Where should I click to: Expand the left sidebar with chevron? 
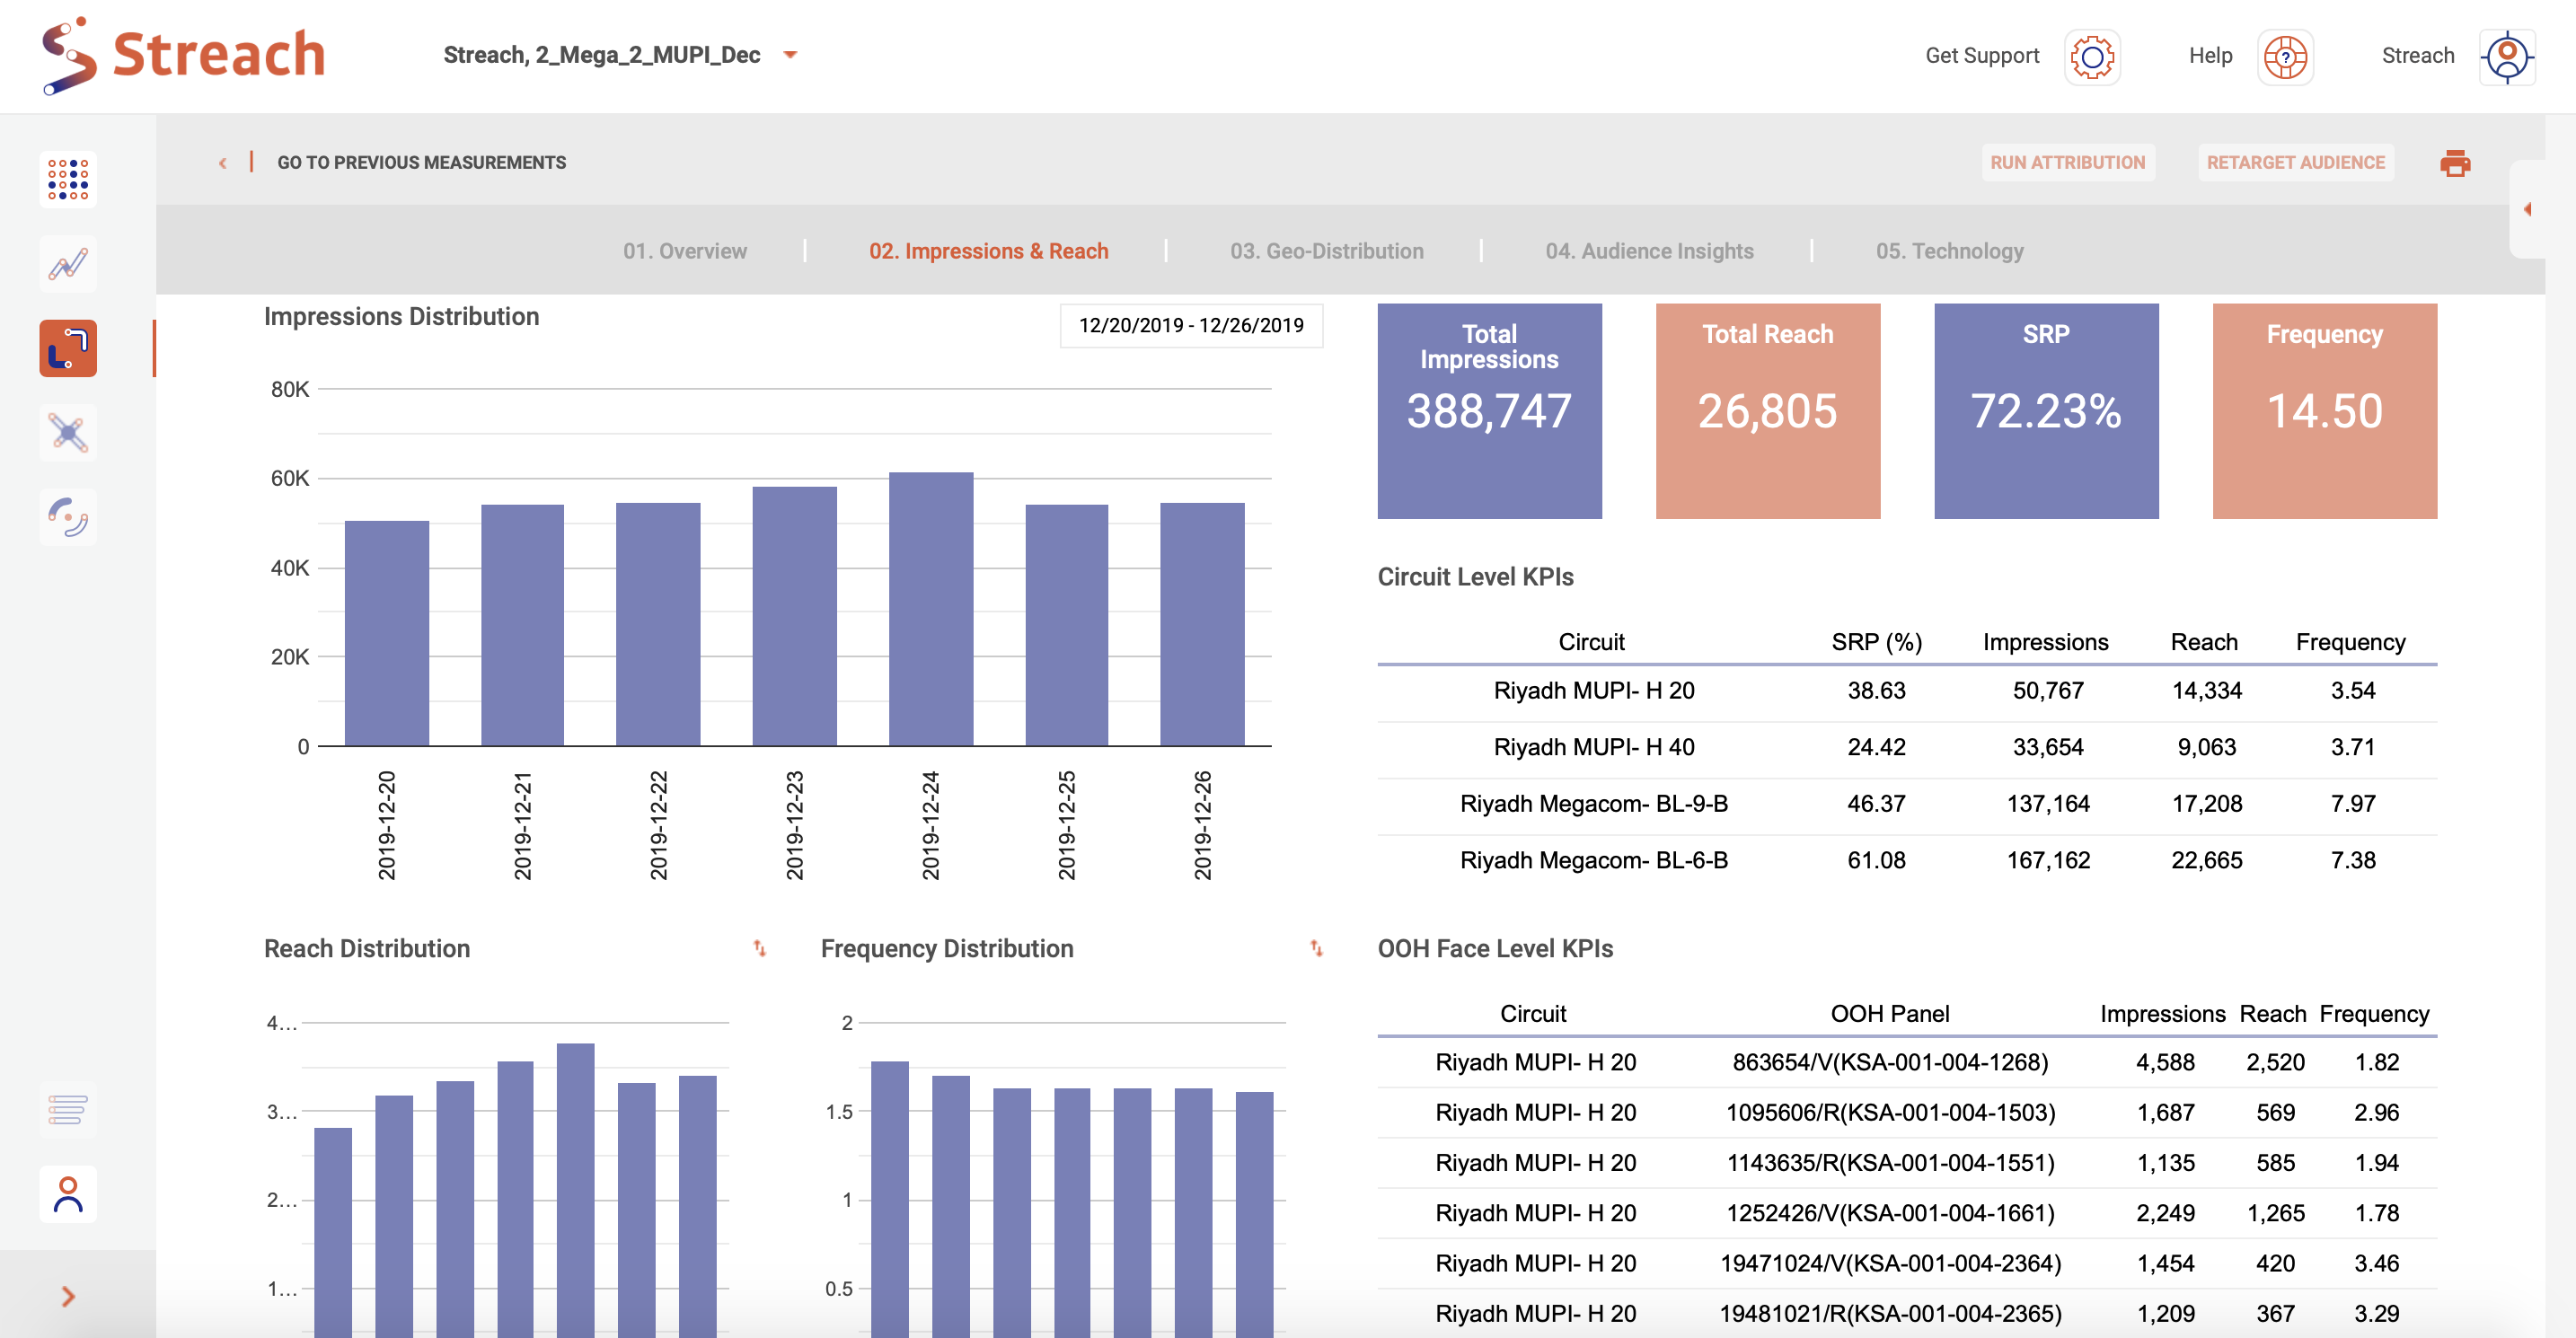[68, 1297]
